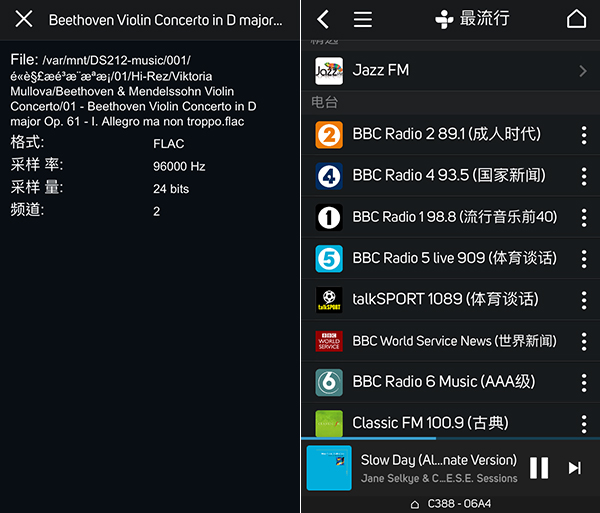Tap artist line Jane Selkye
The width and height of the screenshot is (600, 513).
coord(439,479)
